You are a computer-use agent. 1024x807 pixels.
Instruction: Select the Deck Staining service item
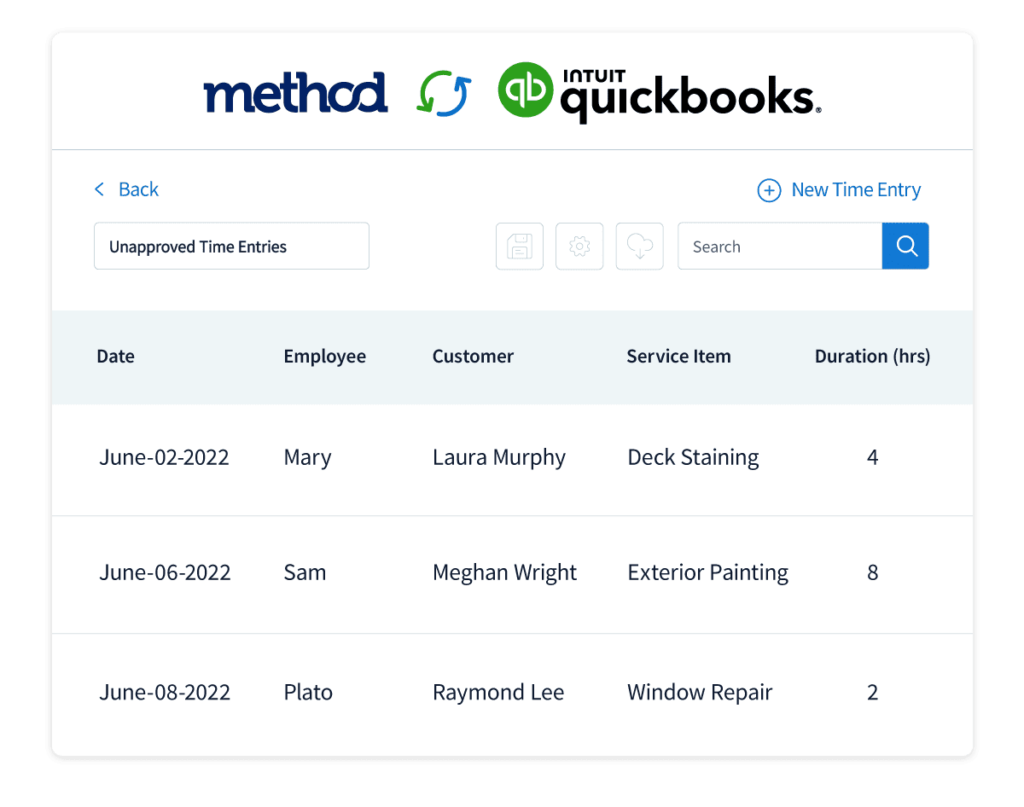pos(694,458)
